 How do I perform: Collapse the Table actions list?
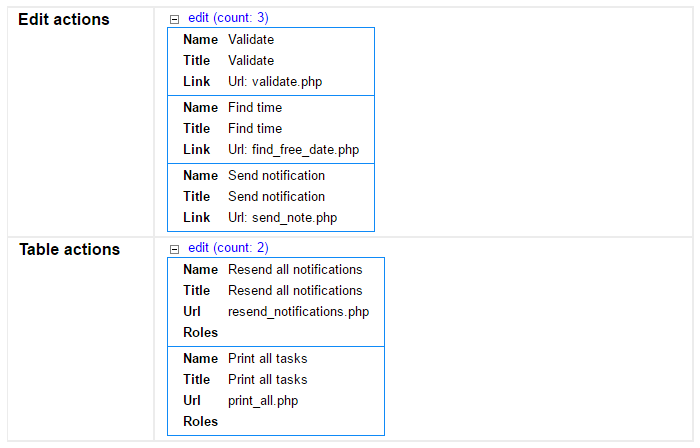coord(175,249)
